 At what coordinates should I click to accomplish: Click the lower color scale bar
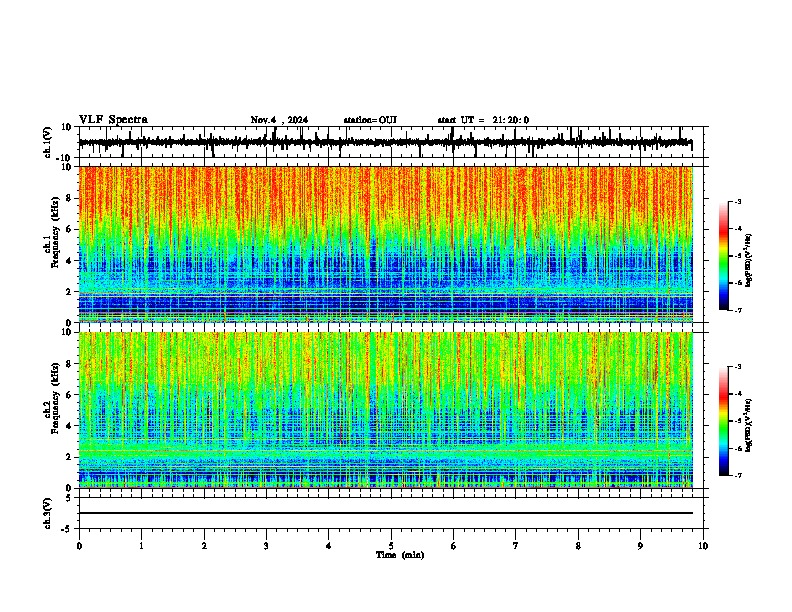pyautogui.click(x=724, y=421)
